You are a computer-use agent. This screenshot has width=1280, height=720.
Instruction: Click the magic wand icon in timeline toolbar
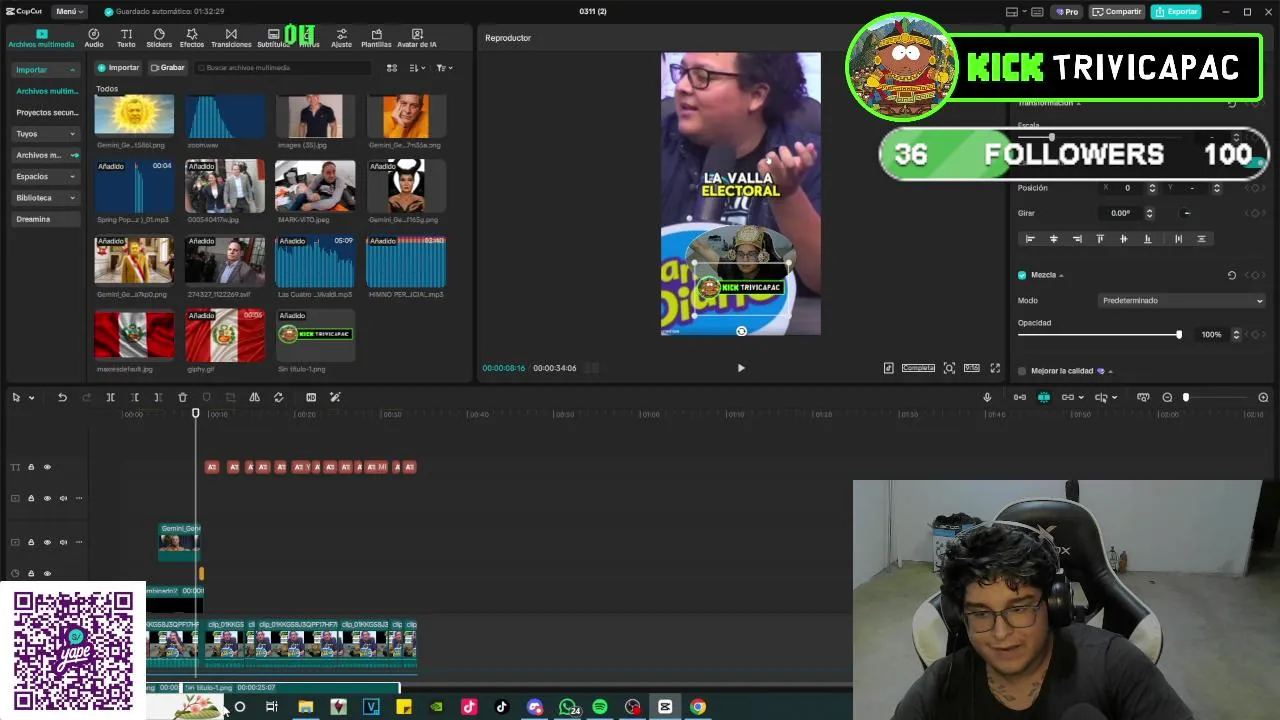pyautogui.click(x=335, y=397)
